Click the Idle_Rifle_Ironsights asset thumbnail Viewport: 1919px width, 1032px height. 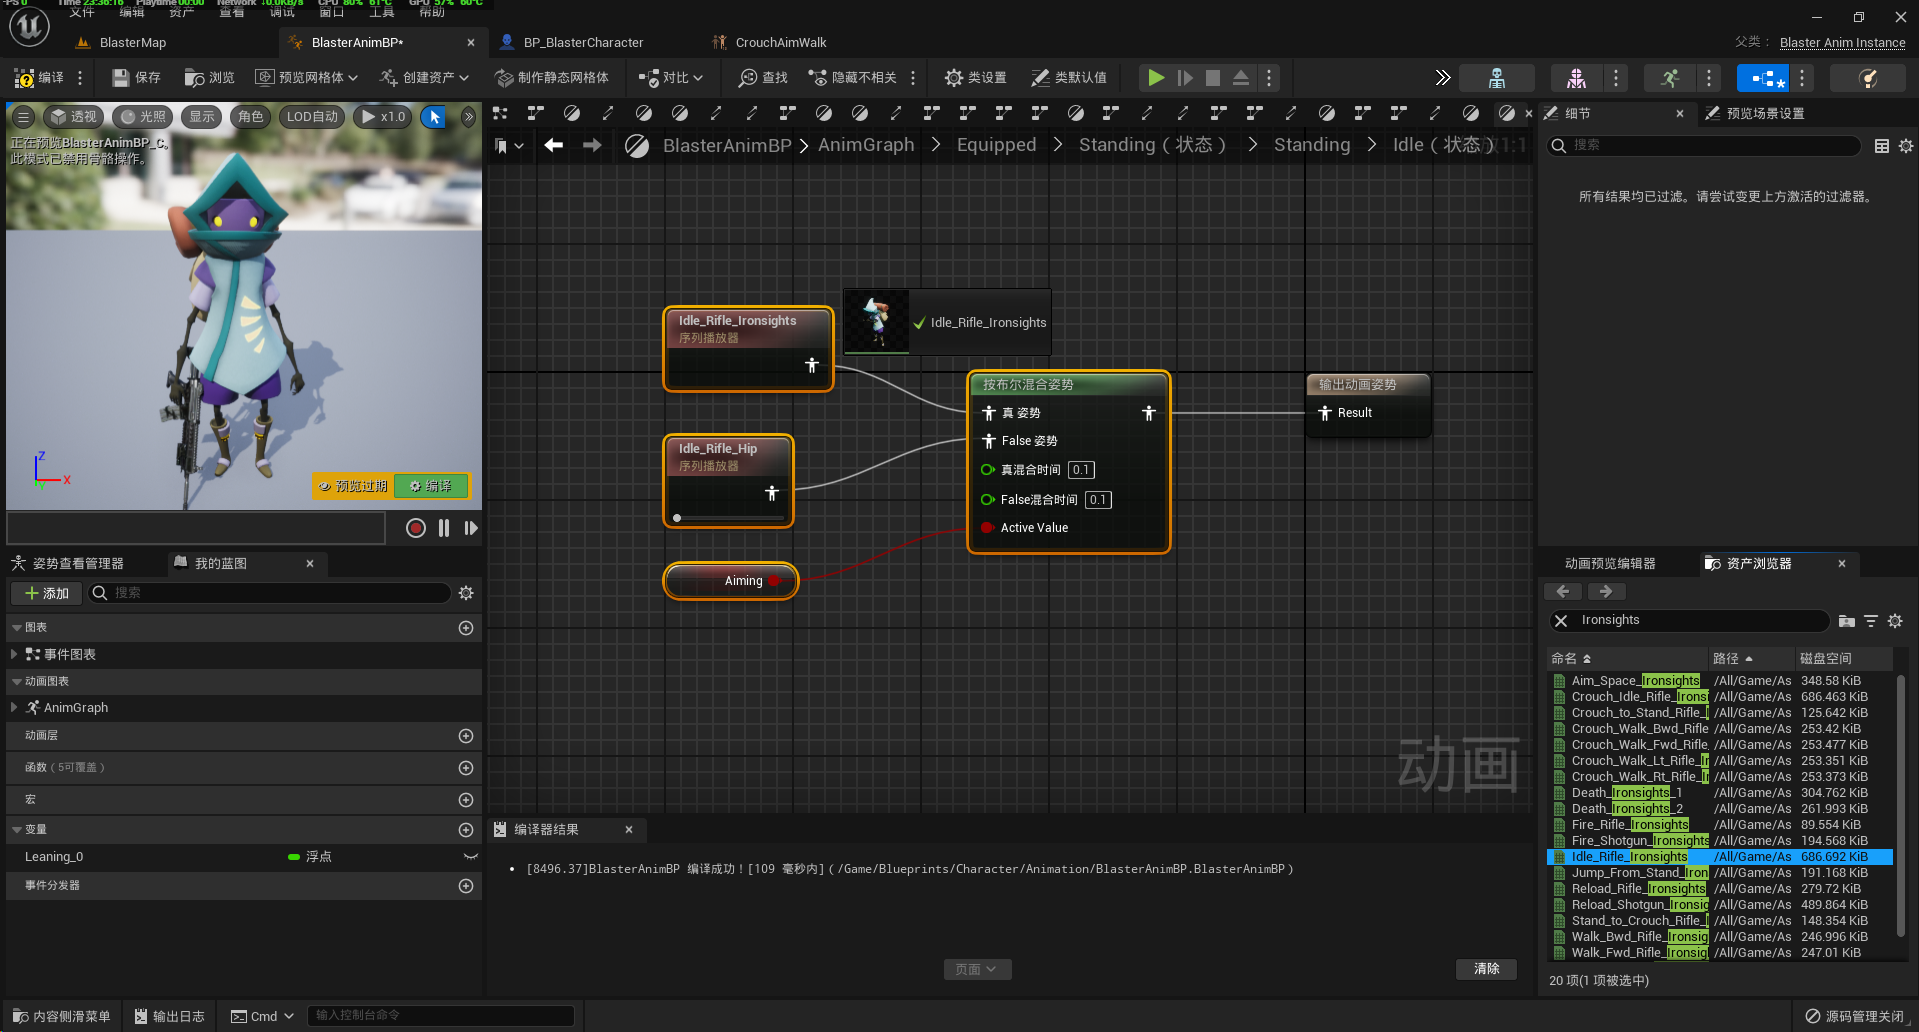pos(877,322)
